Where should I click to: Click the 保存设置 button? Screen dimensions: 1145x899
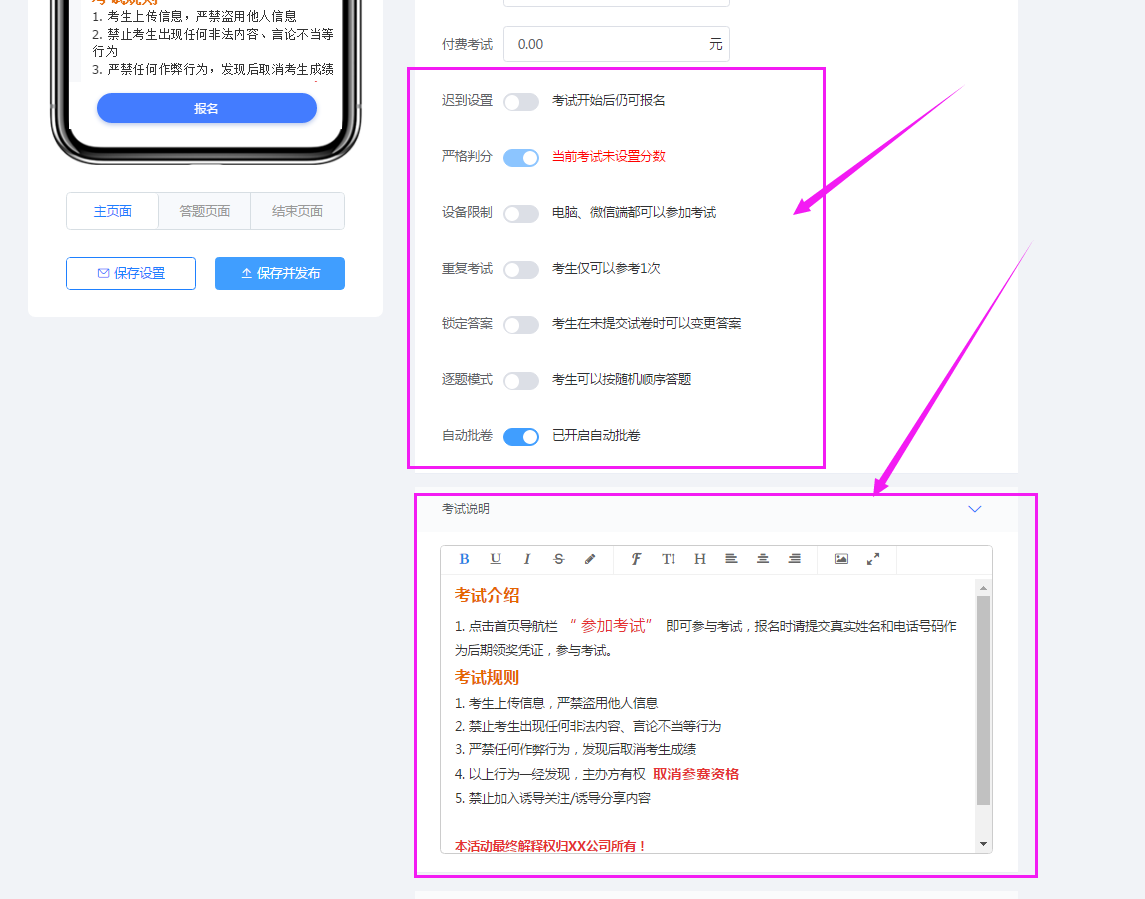(x=131, y=273)
